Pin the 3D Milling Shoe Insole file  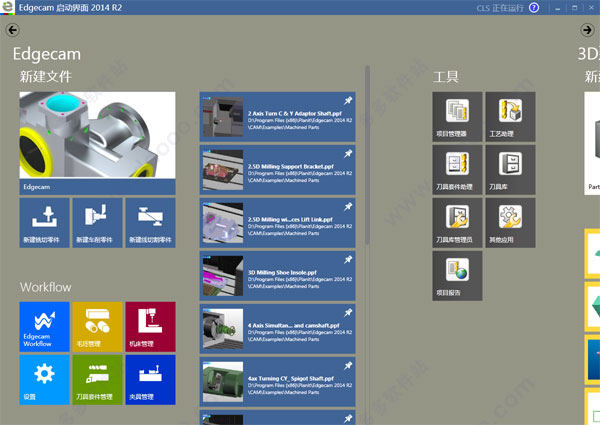348,259
